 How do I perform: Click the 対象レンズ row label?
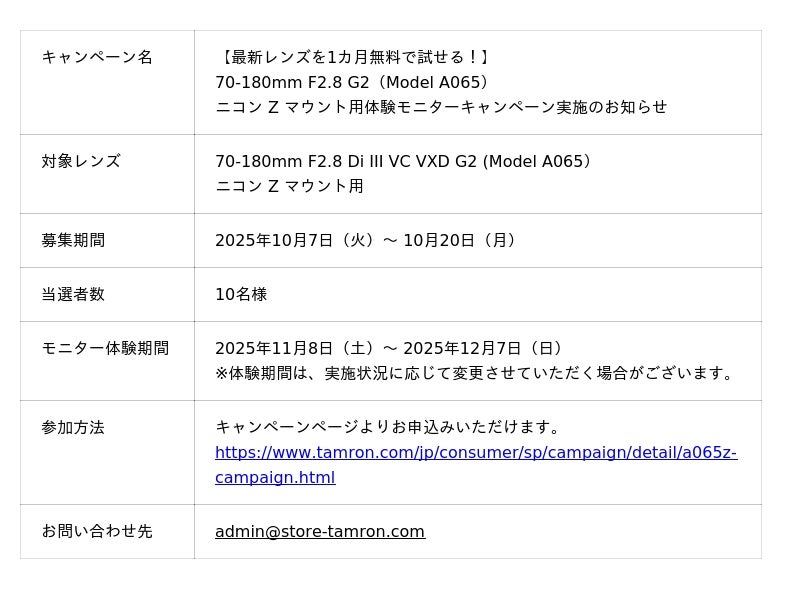(81, 161)
